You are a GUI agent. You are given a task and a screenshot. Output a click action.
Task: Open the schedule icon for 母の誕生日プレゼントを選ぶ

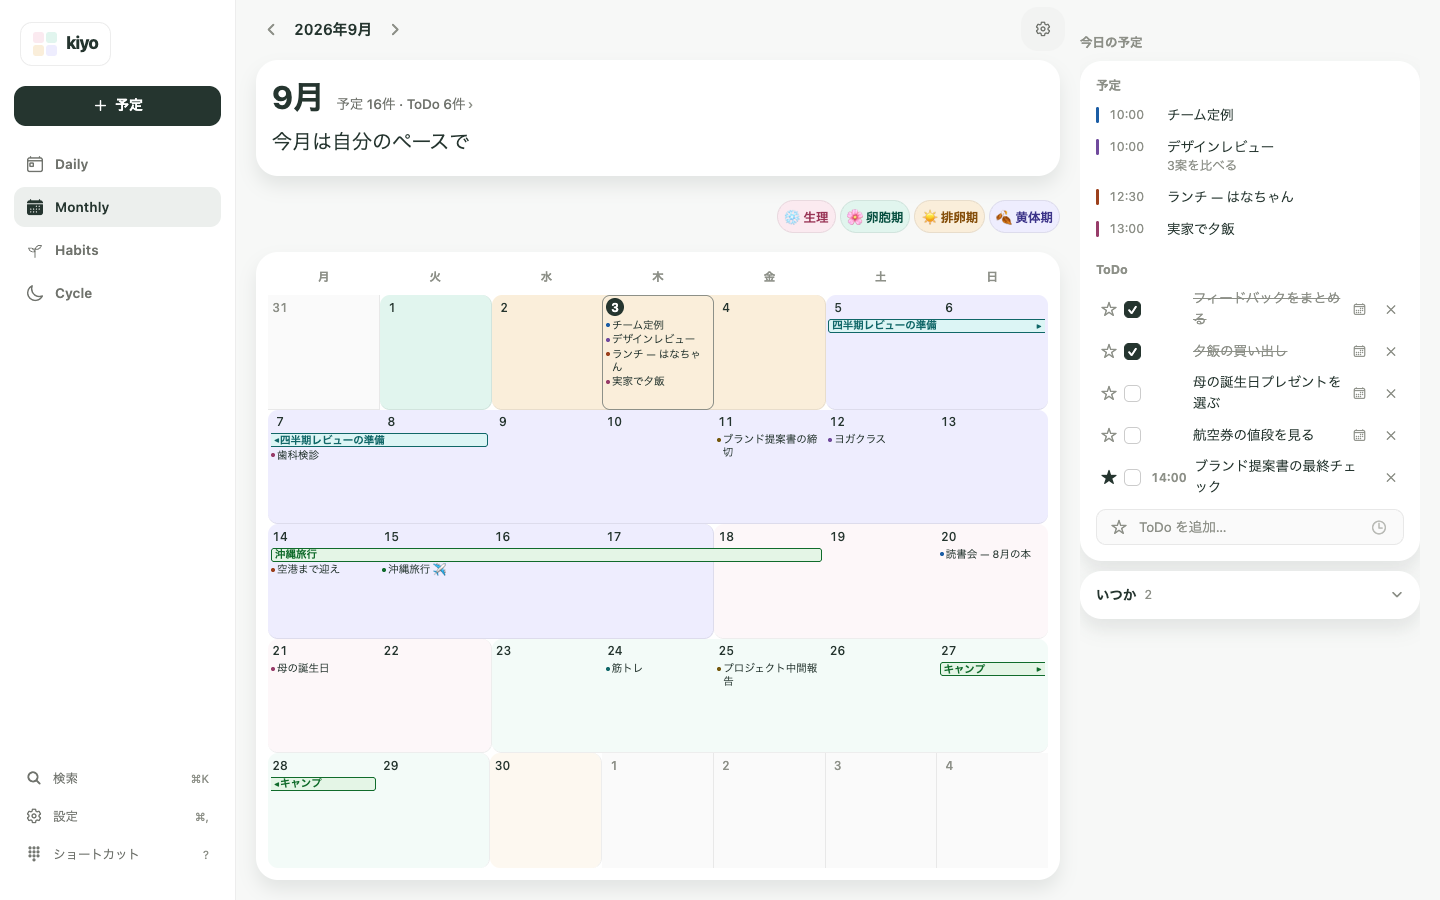coord(1359,393)
